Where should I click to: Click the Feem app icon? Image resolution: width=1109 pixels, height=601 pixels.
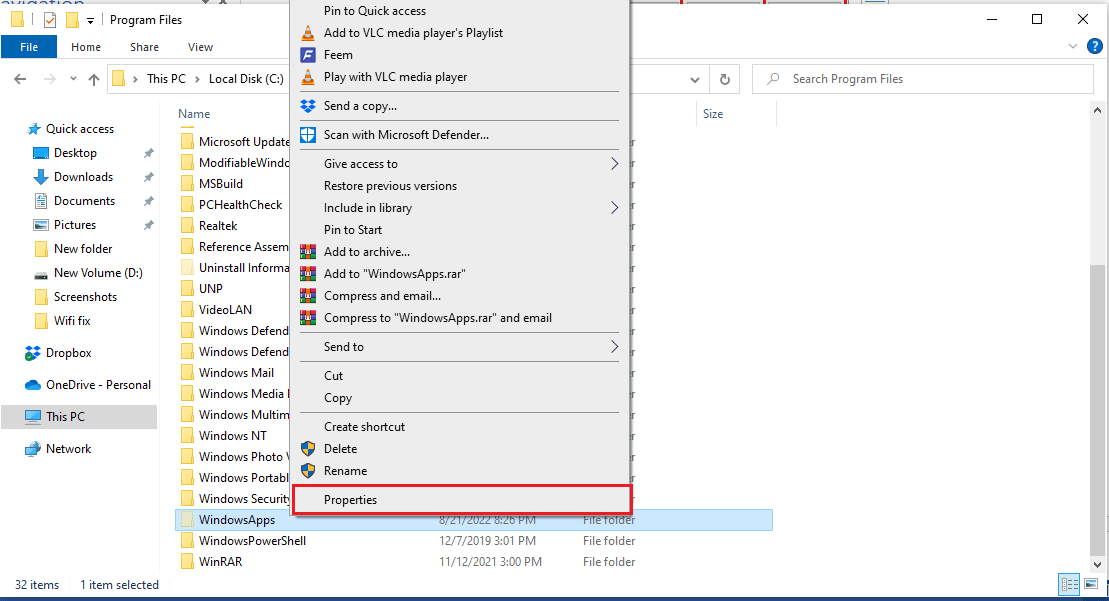coord(308,55)
